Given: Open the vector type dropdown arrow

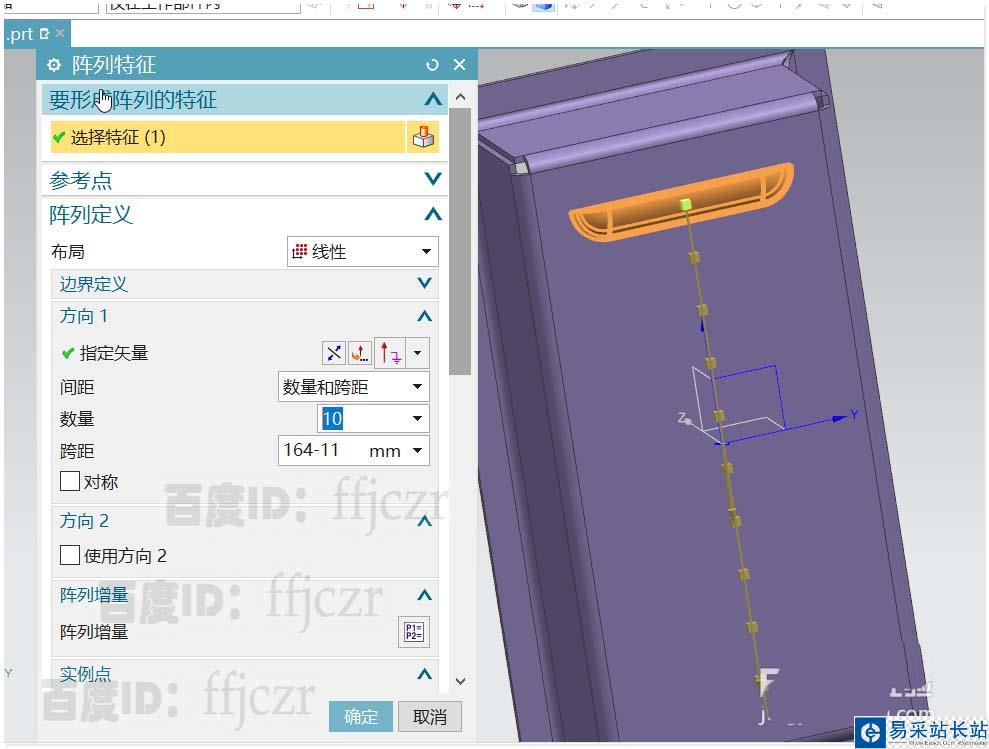Looking at the screenshot, I should click(417, 353).
